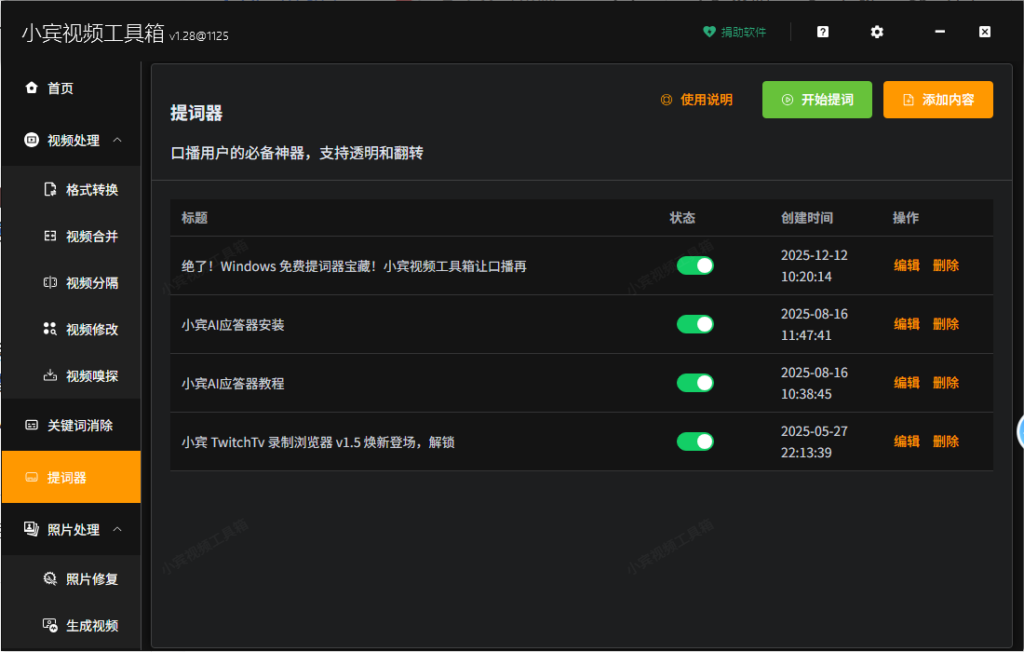This screenshot has width=1024, height=652.
Task: Select the 视频修改 video edit icon
Action: tap(50, 329)
